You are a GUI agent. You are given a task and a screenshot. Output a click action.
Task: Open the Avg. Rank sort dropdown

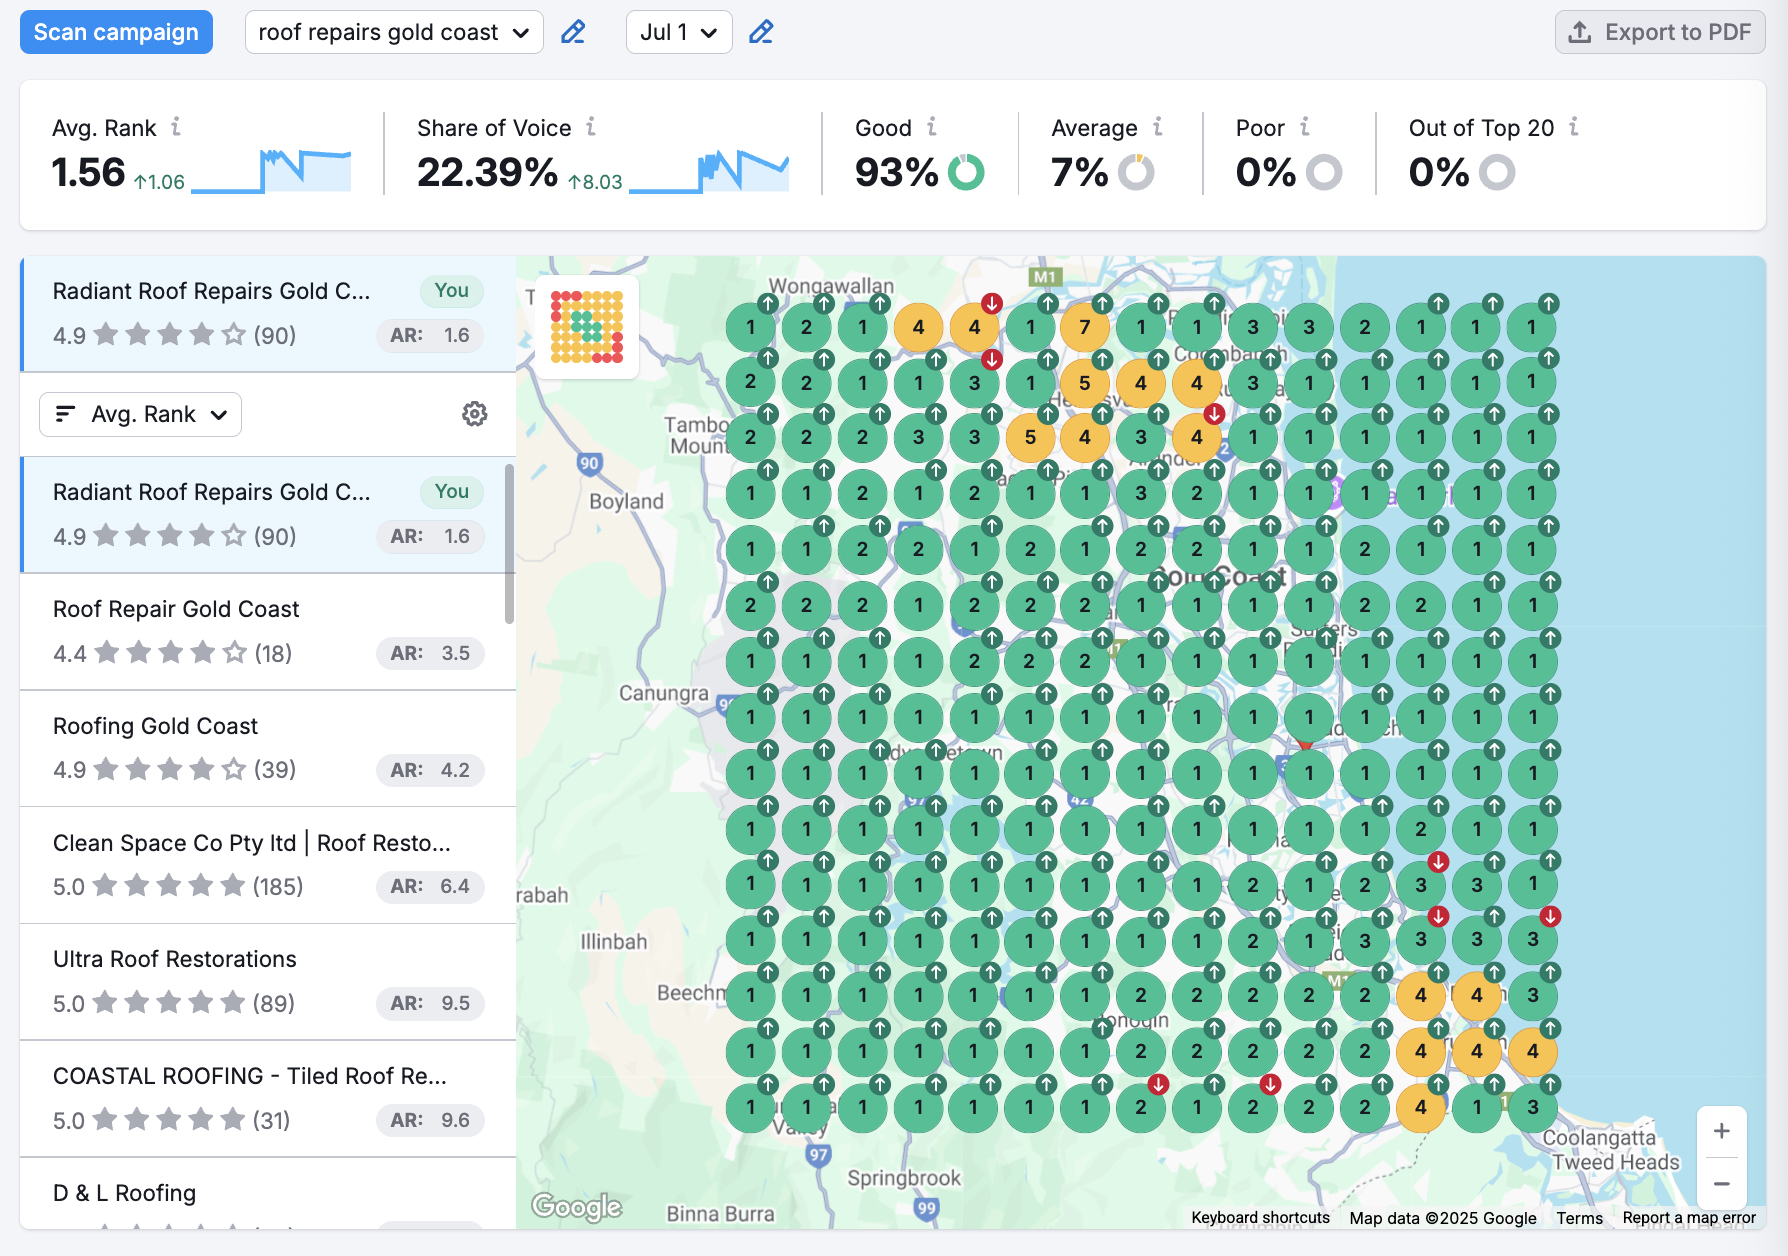tap(140, 414)
